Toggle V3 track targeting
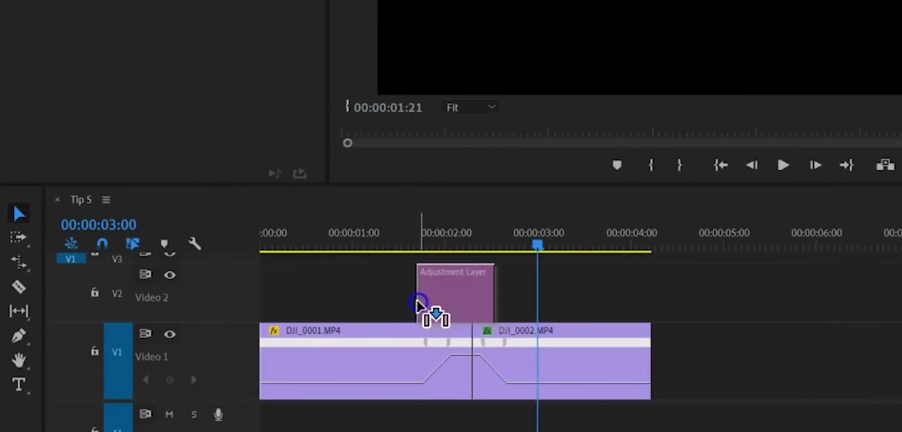The height and width of the screenshot is (432, 902). (117, 259)
